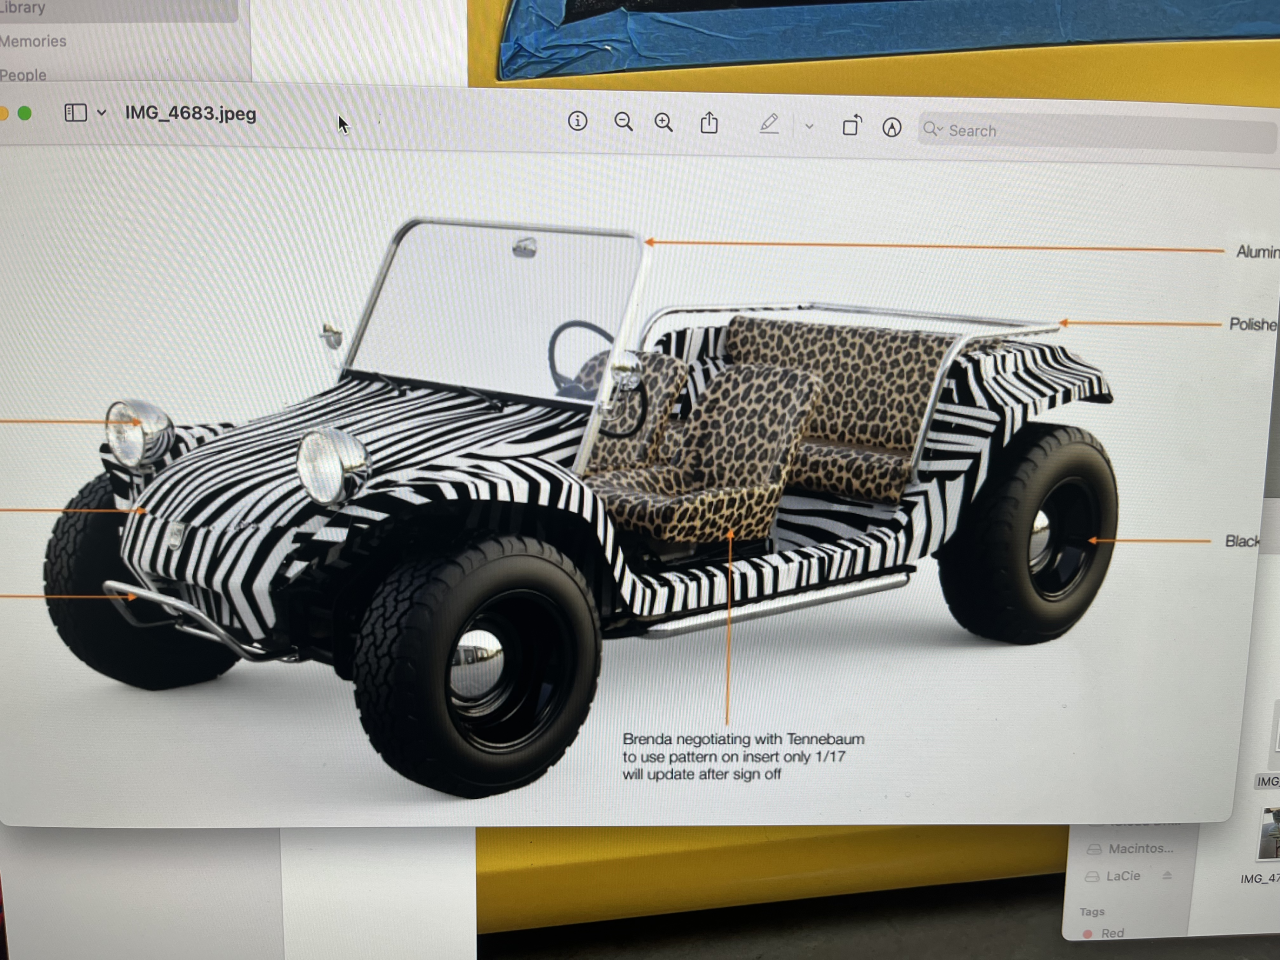Eject the LaCie drive
This screenshot has width=1280, height=960.
(x=1167, y=876)
